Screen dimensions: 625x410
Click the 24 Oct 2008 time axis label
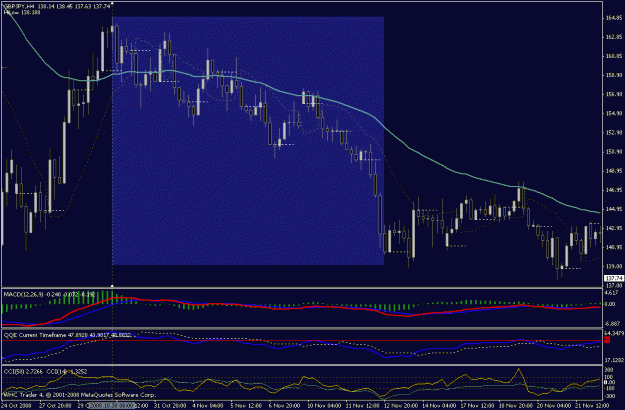tap(16, 405)
